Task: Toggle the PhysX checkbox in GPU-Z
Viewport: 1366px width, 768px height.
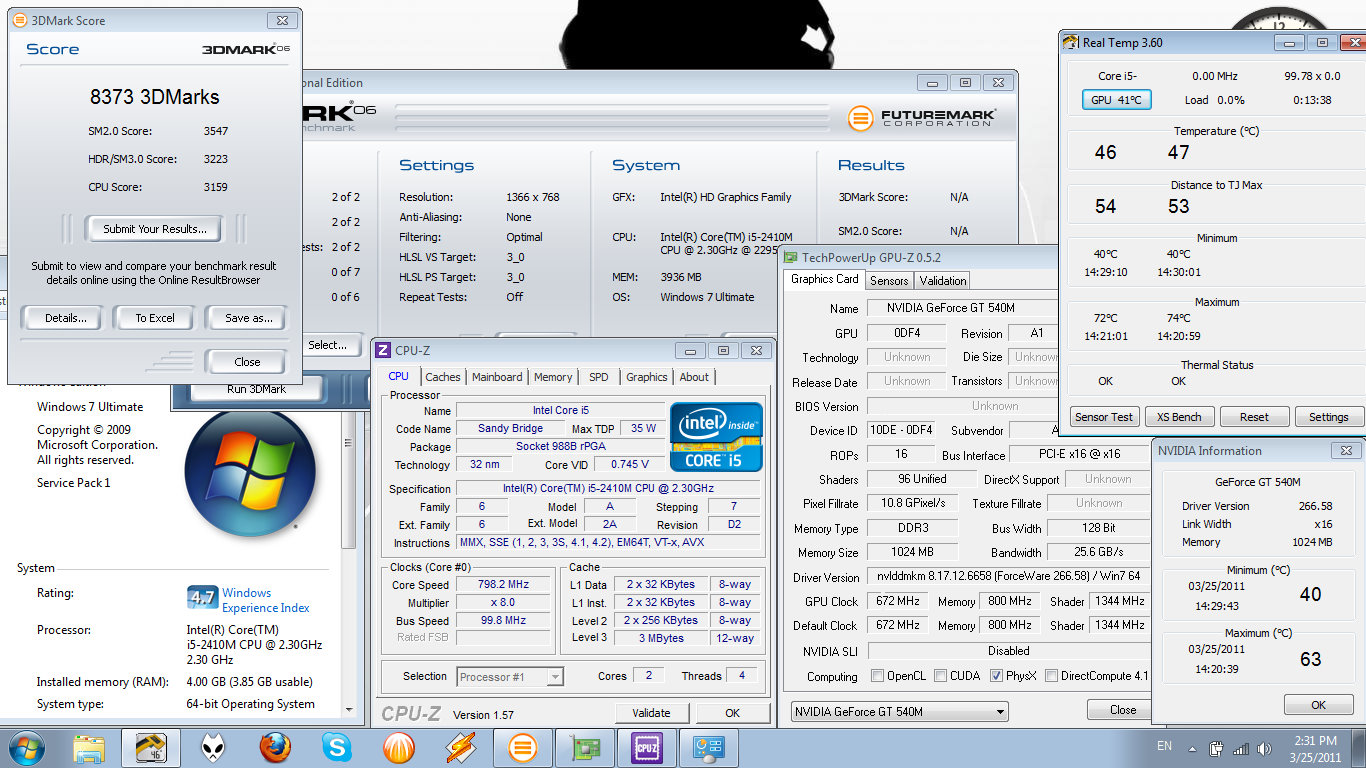Action: [996, 676]
